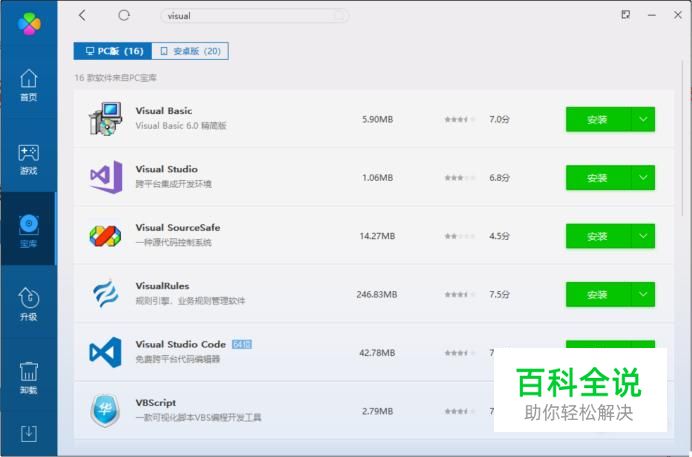Open the Visual Studio title link
The width and height of the screenshot is (692, 457).
[x=166, y=169]
